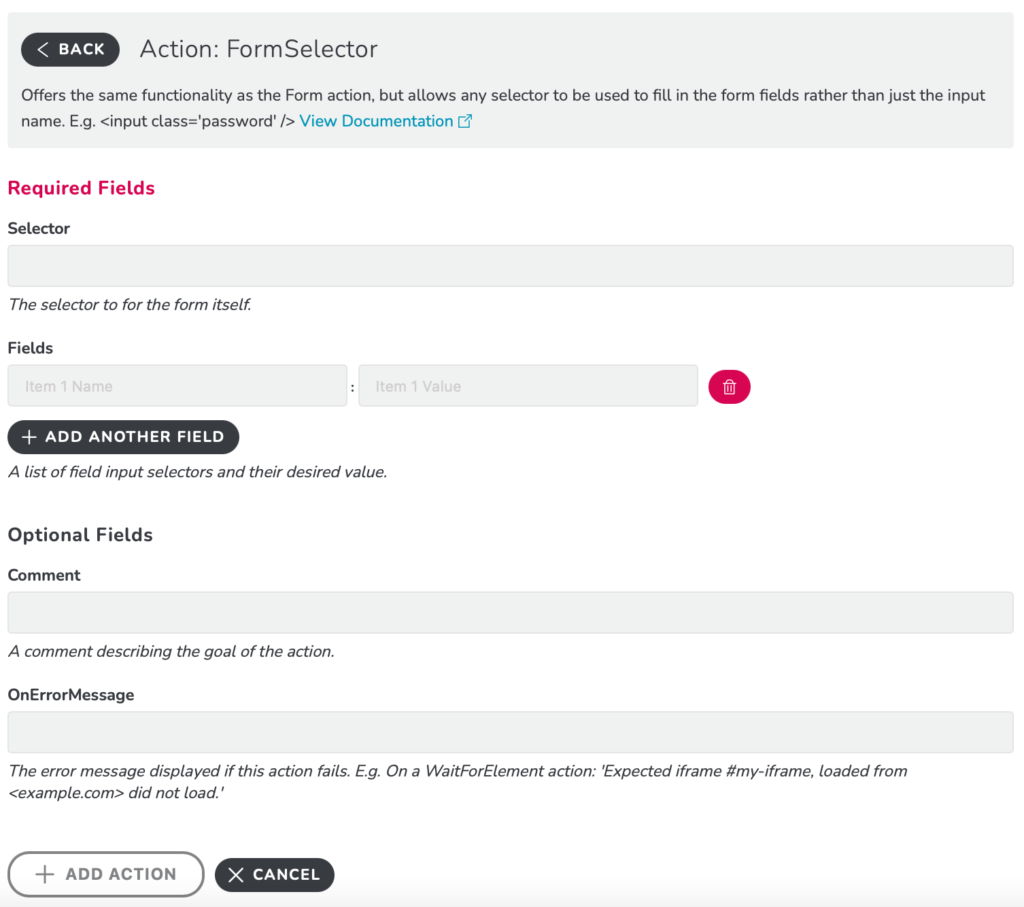Click into the Item 1 Name field
Image resolution: width=1024 pixels, height=907 pixels.
click(177, 386)
